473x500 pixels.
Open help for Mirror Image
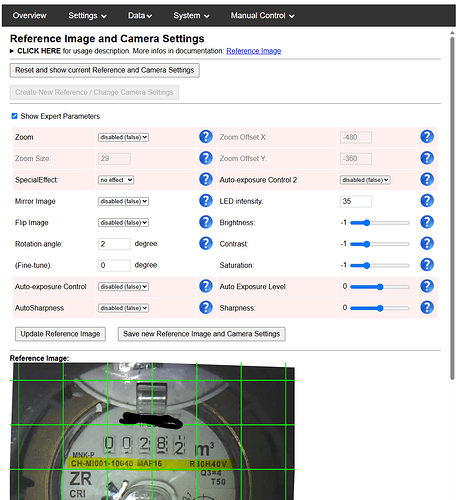(x=206, y=201)
